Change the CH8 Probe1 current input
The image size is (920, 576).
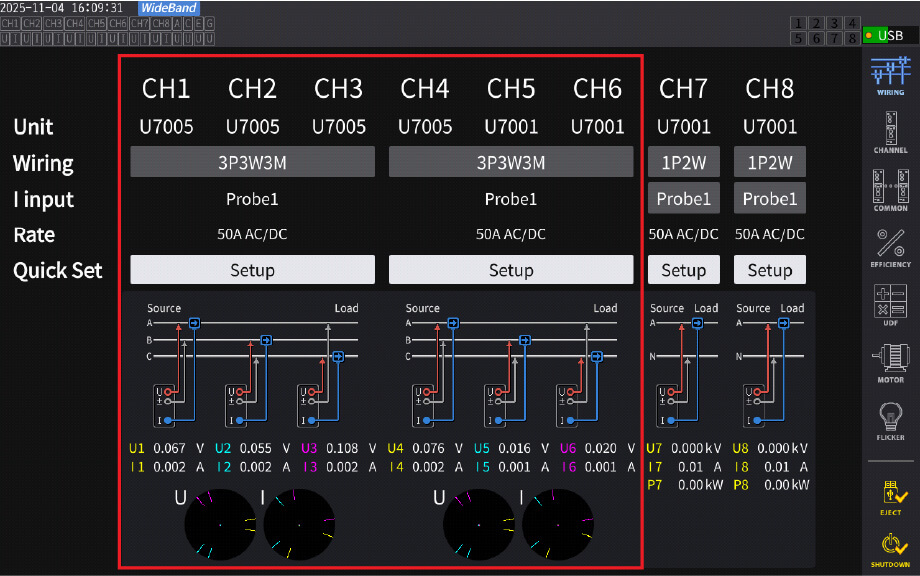[x=769, y=198]
